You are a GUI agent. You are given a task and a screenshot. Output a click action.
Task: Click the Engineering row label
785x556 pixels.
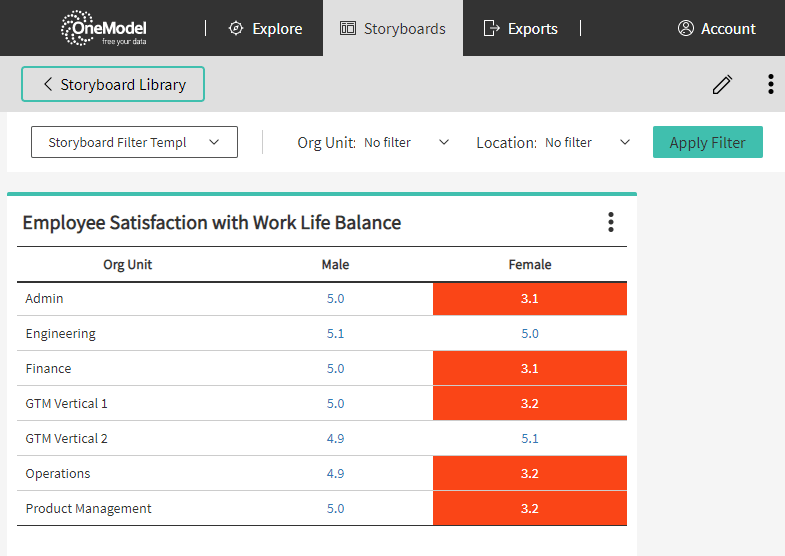pyautogui.click(x=61, y=334)
